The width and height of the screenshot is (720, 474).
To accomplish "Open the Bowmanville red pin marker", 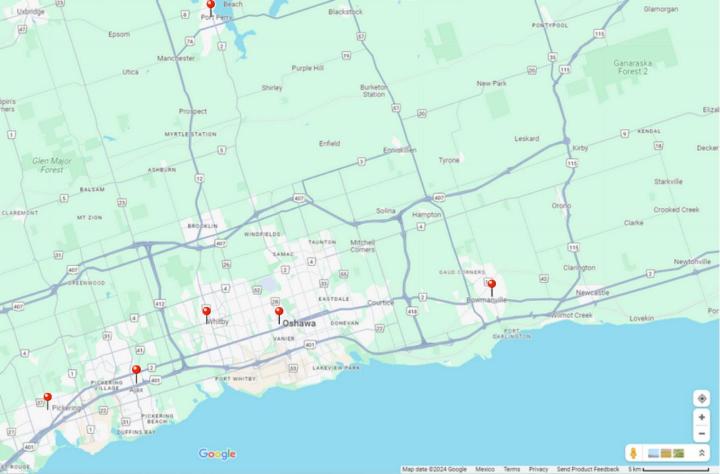I will (x=491, y=286).
